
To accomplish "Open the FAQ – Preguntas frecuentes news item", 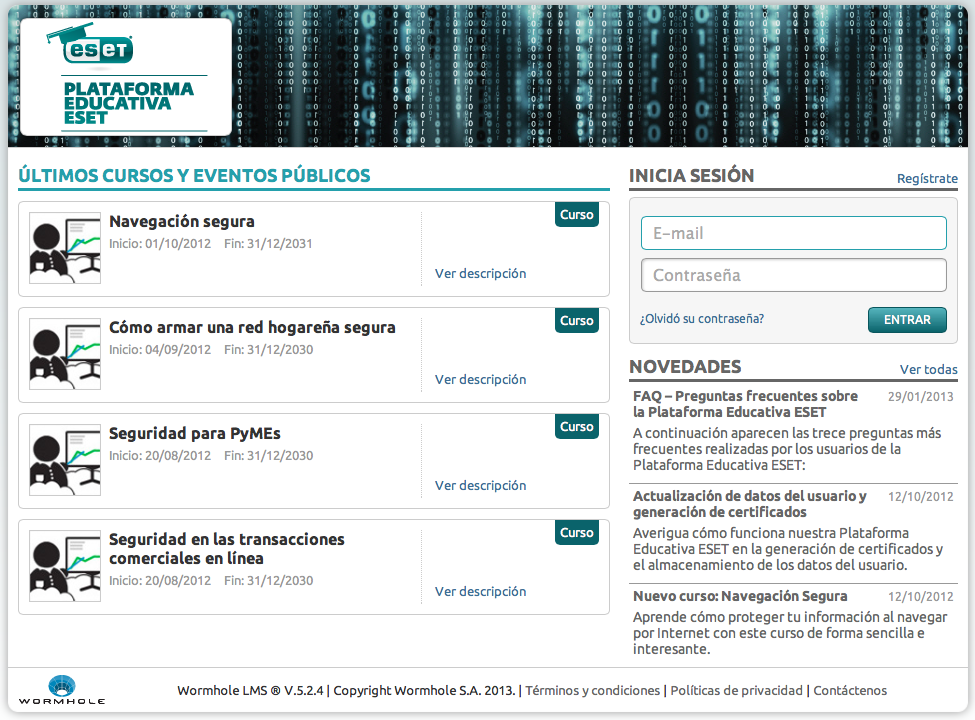I will coord(745,404).
